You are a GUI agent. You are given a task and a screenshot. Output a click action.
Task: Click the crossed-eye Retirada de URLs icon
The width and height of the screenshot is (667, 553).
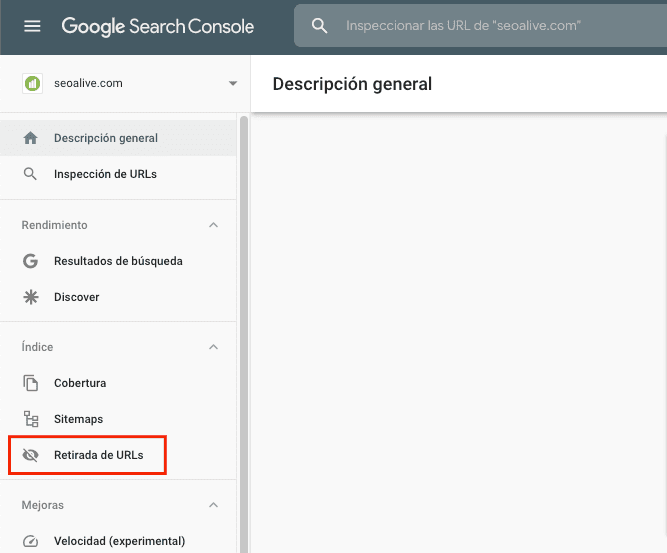(30, 455)
